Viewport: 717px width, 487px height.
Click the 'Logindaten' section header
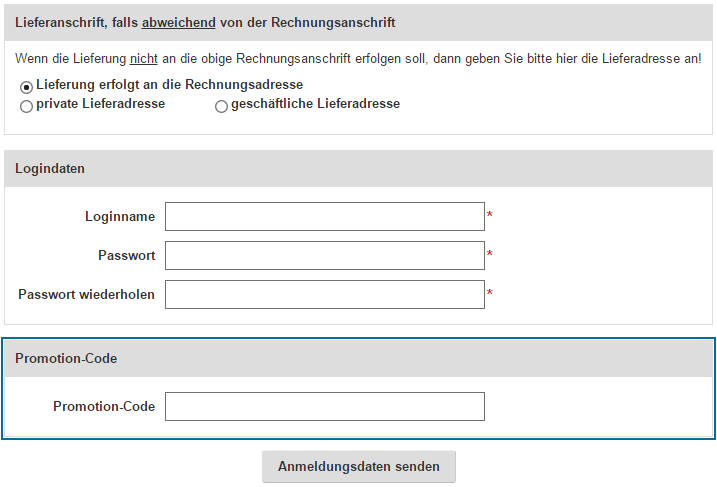pyautogui.click(x=358, y=168)
